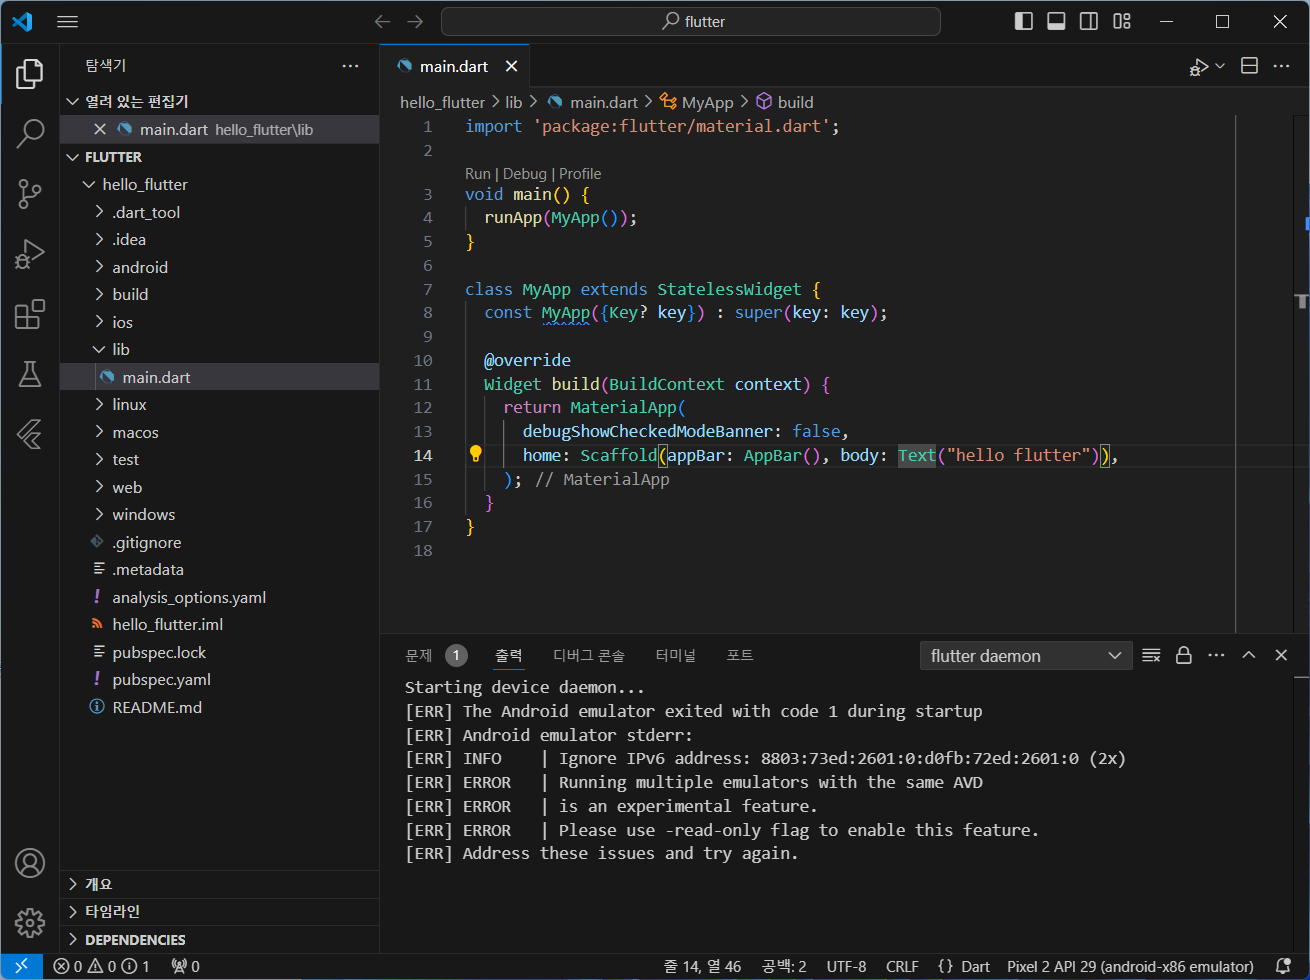Toggle the primary side bar

coord(1023,22)
